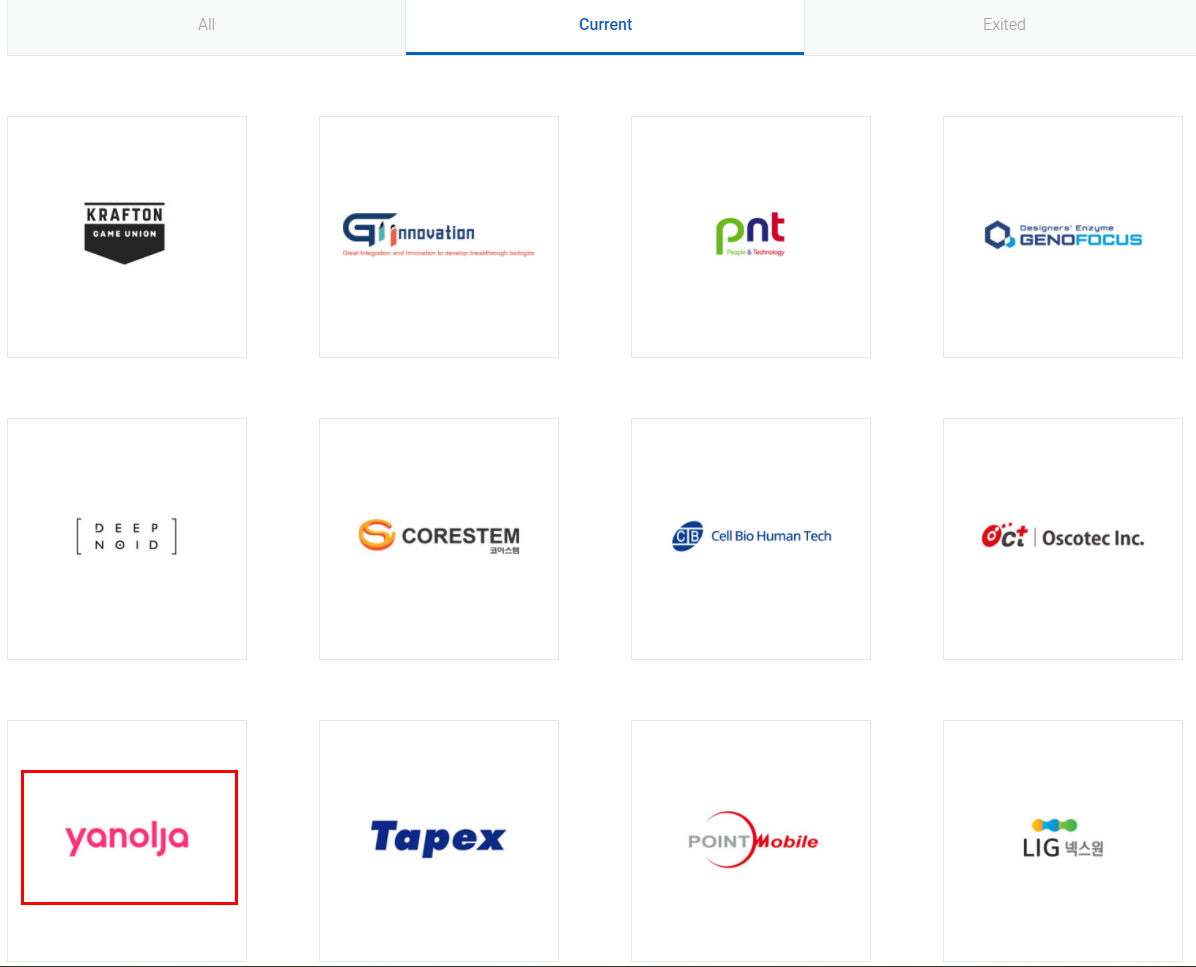Select the Oscotec Inc. logo card
The width and height of the screenshot is (1196, 967).
(1063, 538)
